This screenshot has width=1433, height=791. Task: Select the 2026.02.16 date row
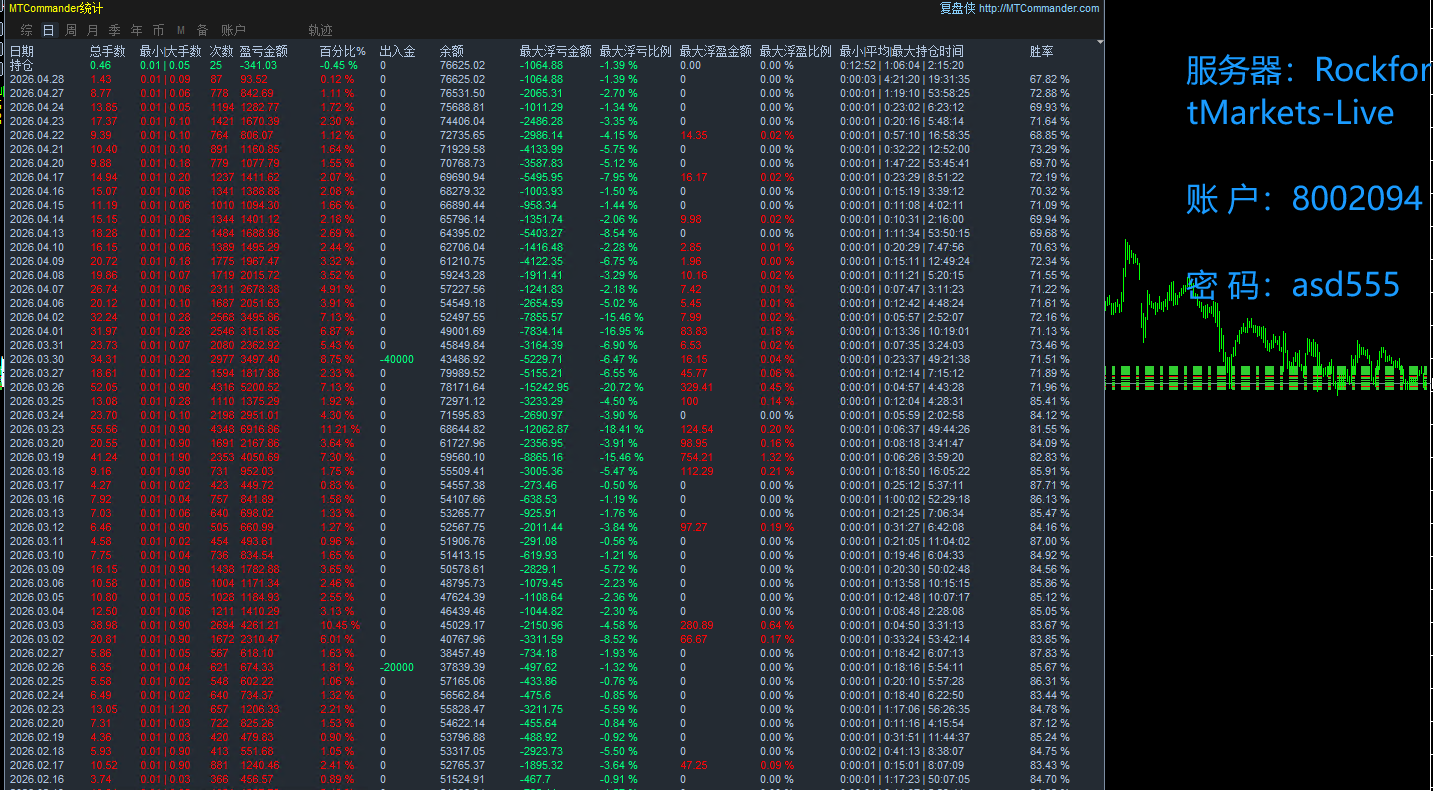(37, 779)
